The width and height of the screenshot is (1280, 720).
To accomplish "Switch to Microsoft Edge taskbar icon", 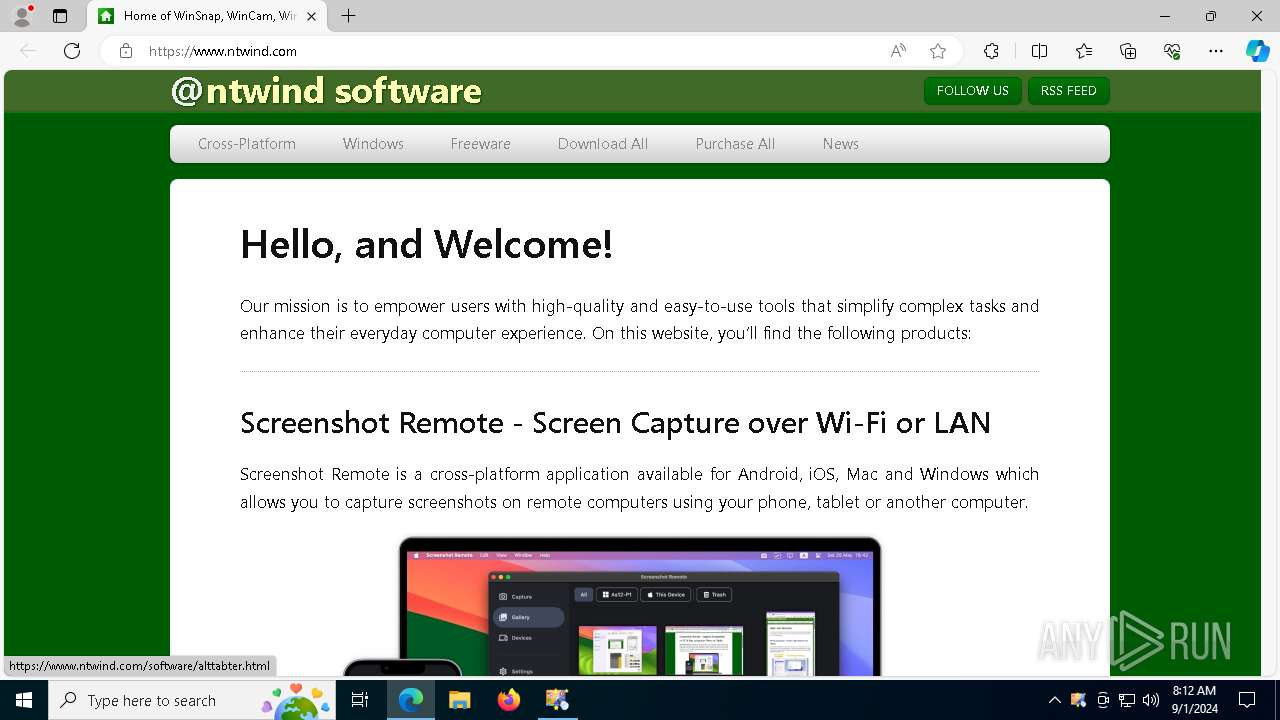I will (411, 700).
